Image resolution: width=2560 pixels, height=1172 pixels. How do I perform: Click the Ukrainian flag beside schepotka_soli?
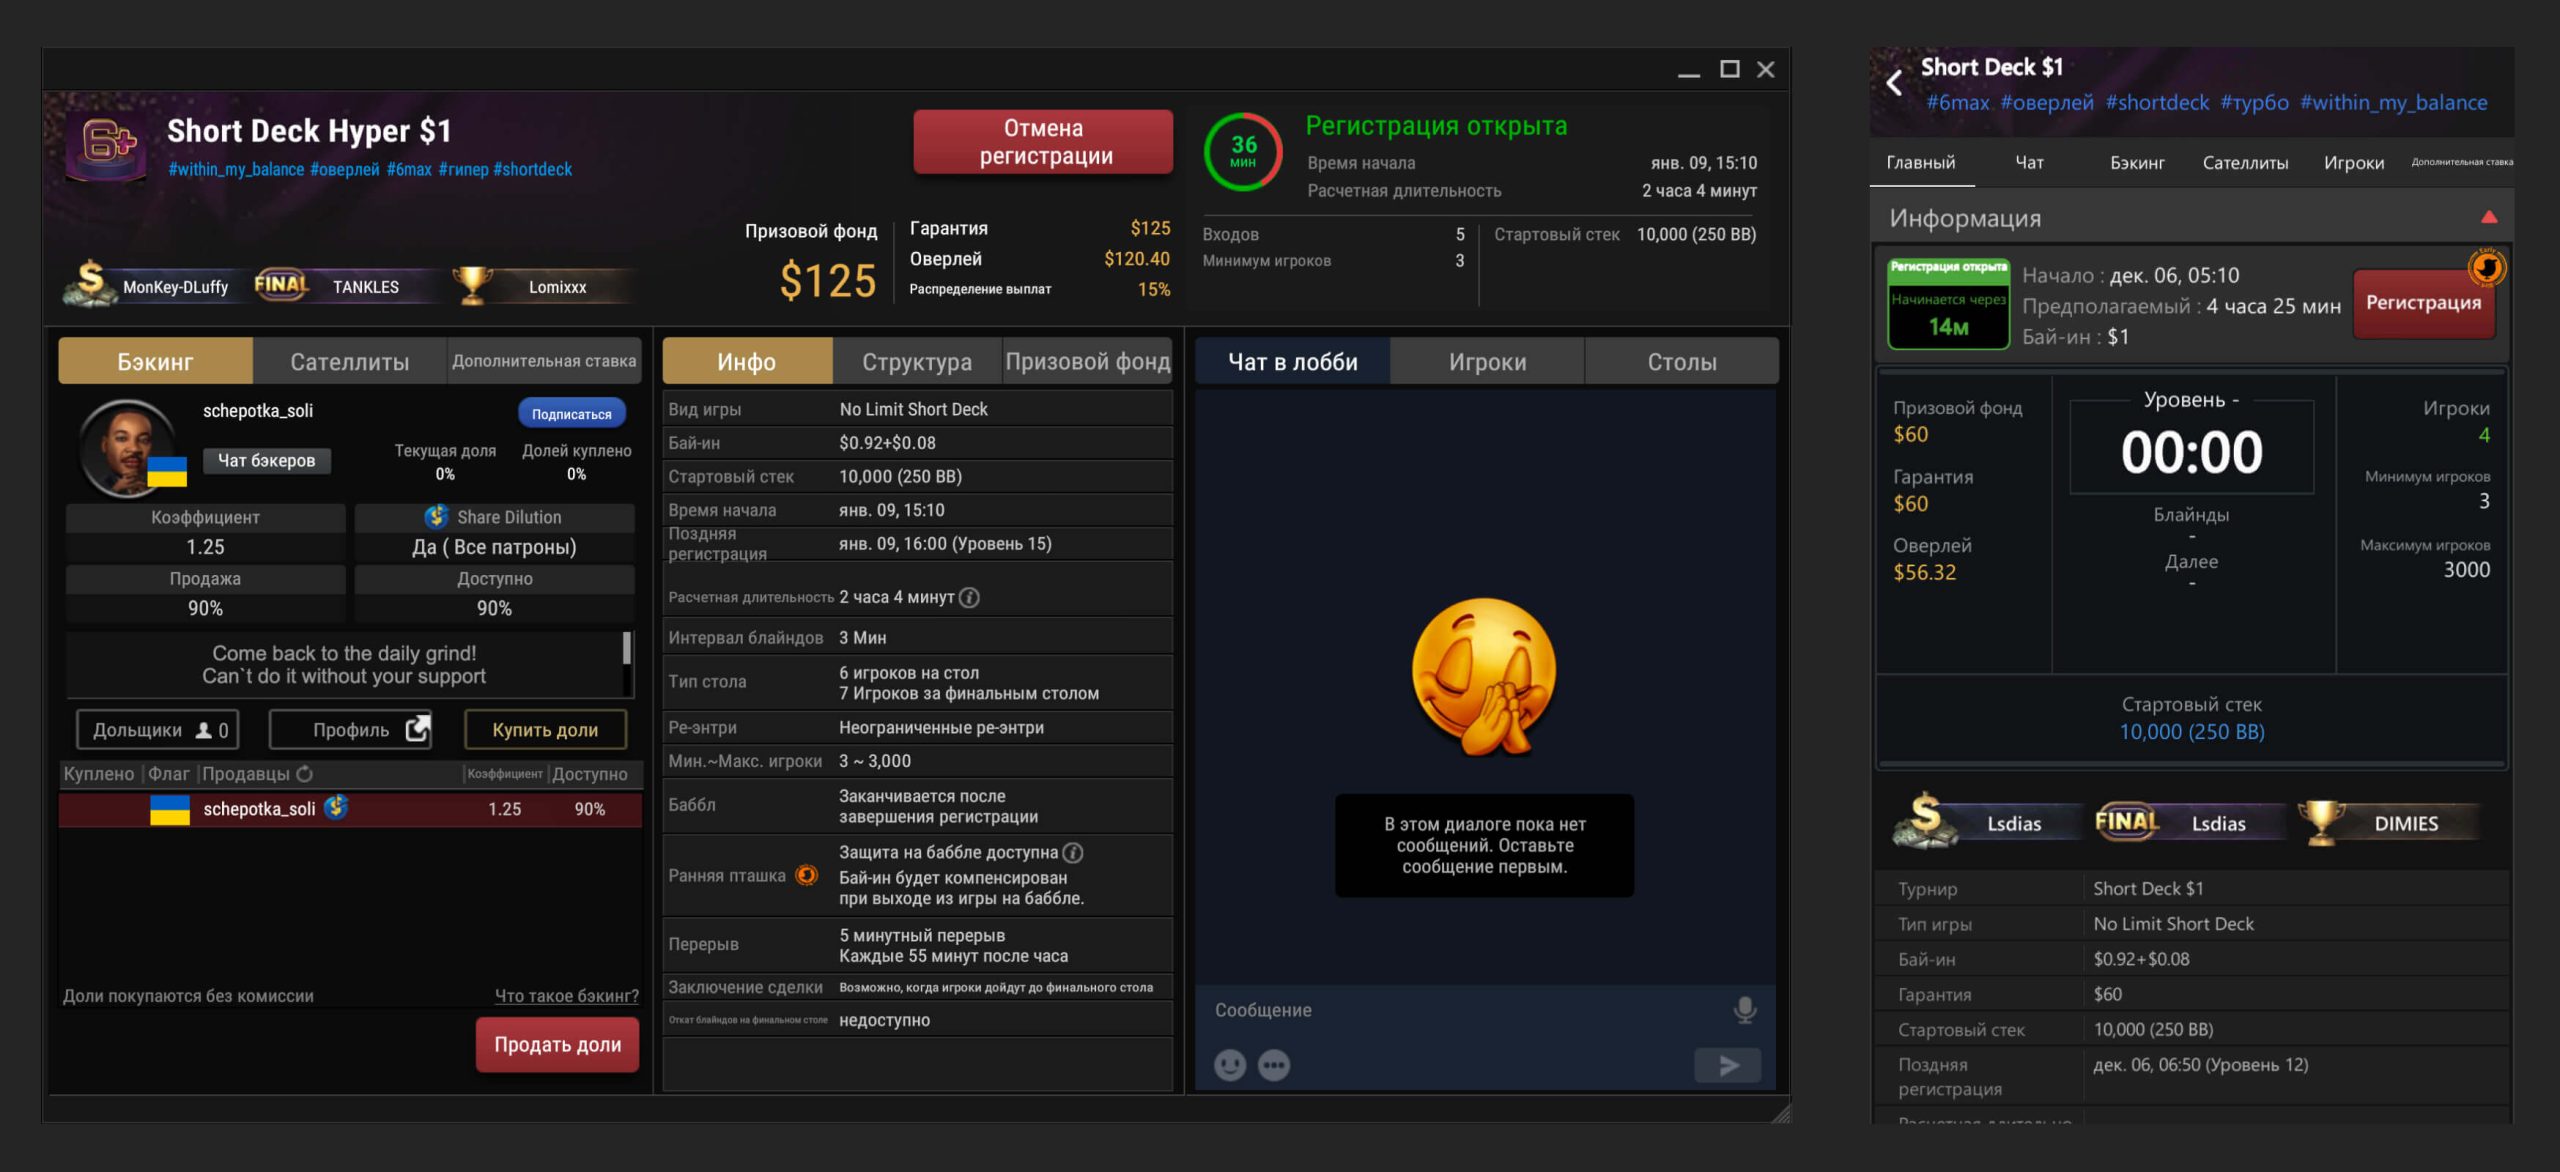(169, 810)
